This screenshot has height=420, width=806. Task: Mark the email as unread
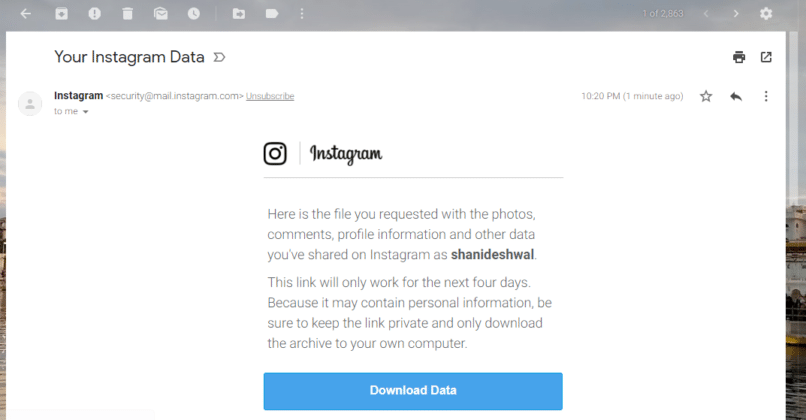click(160, 14)
